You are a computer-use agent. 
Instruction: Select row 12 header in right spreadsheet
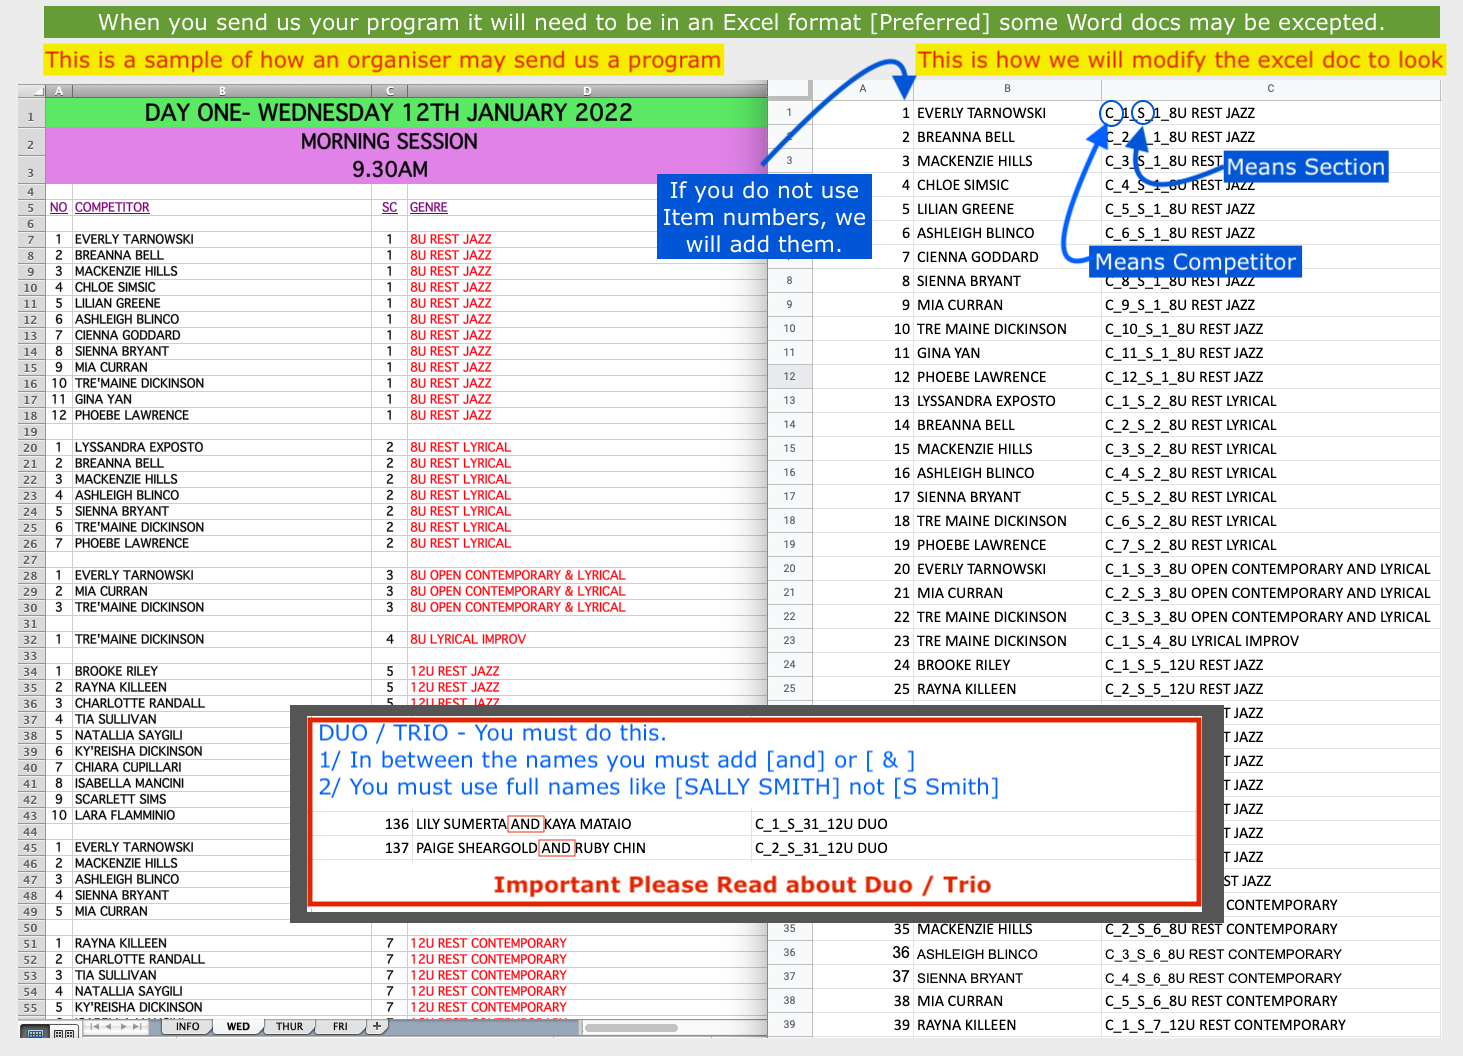789,377
